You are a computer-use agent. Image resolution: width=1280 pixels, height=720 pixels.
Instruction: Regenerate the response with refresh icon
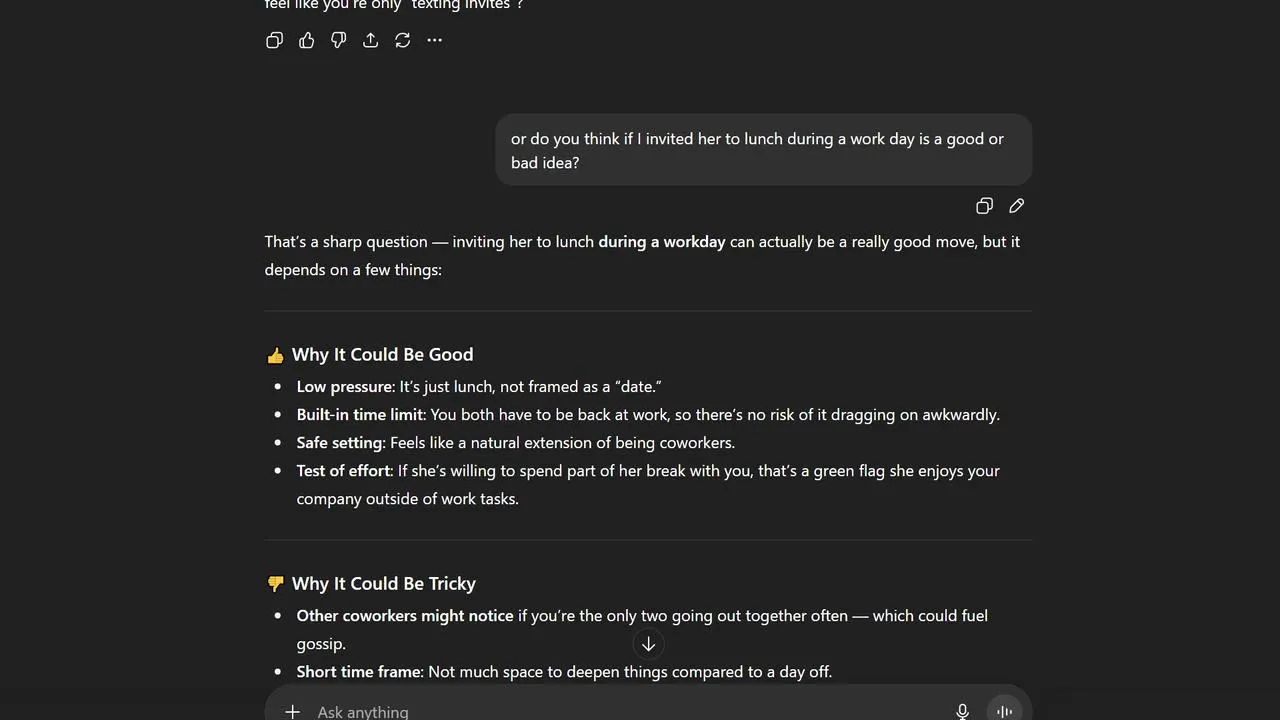tap(403, 40)
